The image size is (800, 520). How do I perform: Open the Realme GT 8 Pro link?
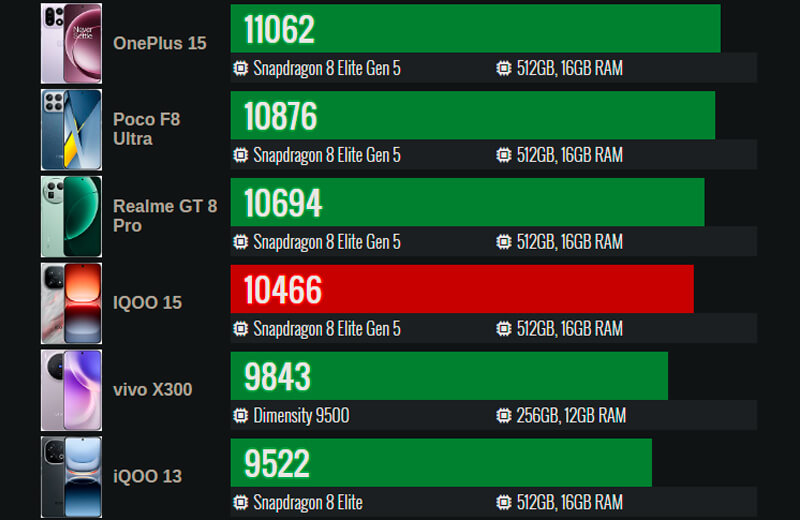coord(165,216)
